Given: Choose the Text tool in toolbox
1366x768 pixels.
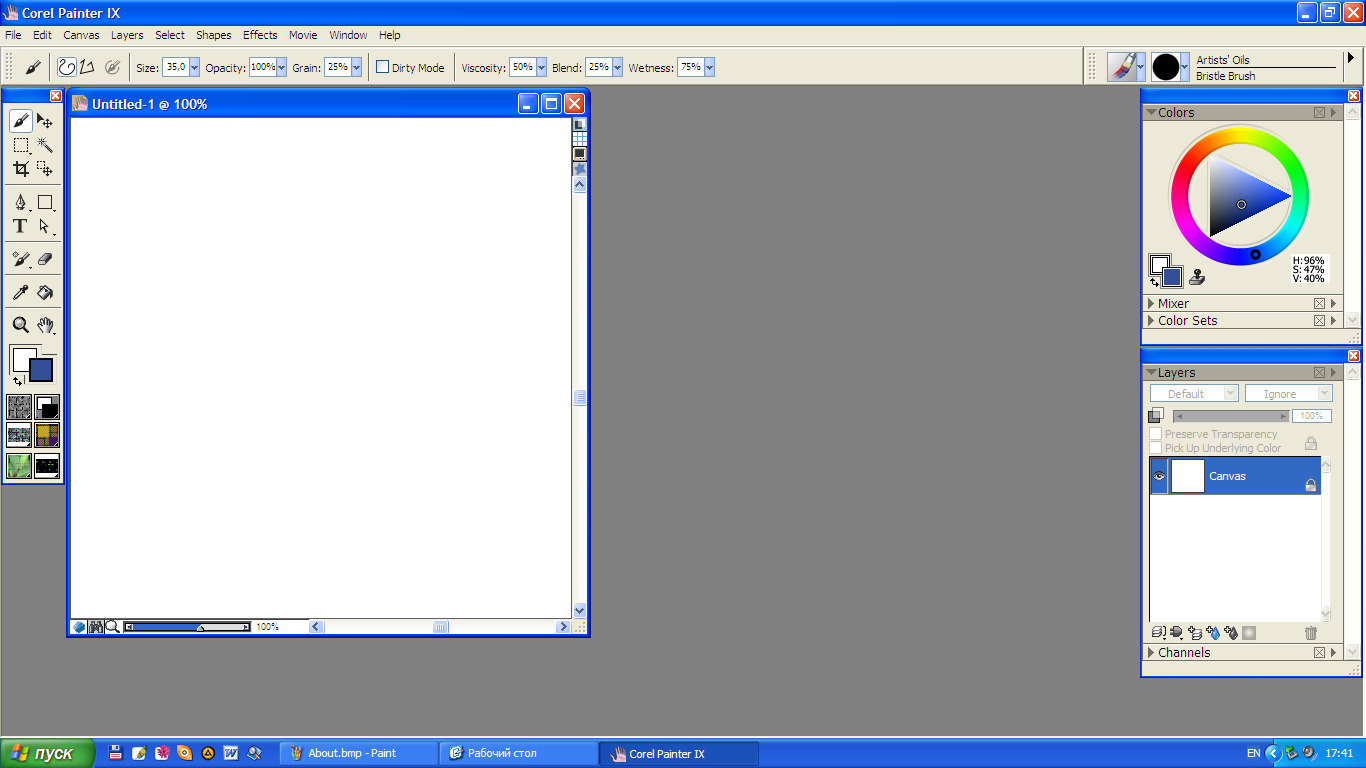Looking at the screenshot, I should pyautogui.click(x=20, y=227).
